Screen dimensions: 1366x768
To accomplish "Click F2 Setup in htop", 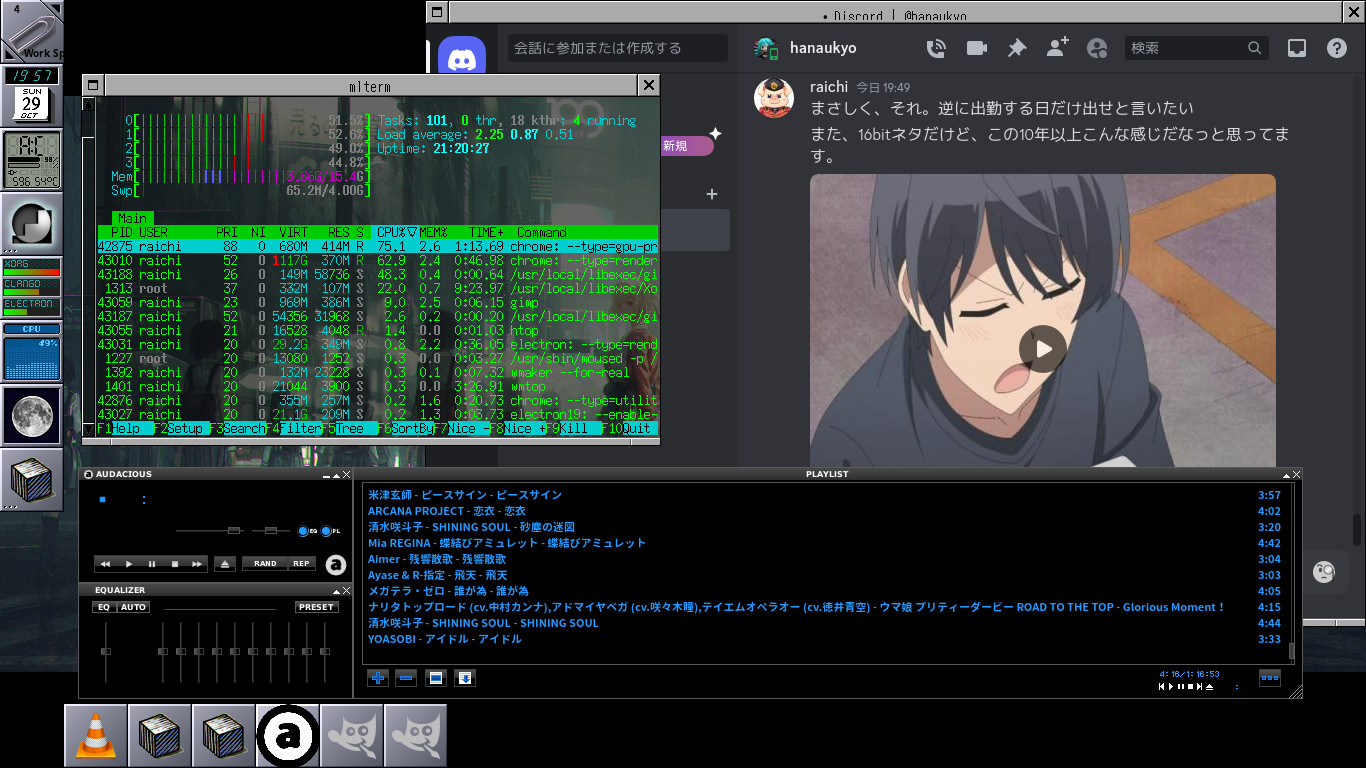I will pos(181,428).
